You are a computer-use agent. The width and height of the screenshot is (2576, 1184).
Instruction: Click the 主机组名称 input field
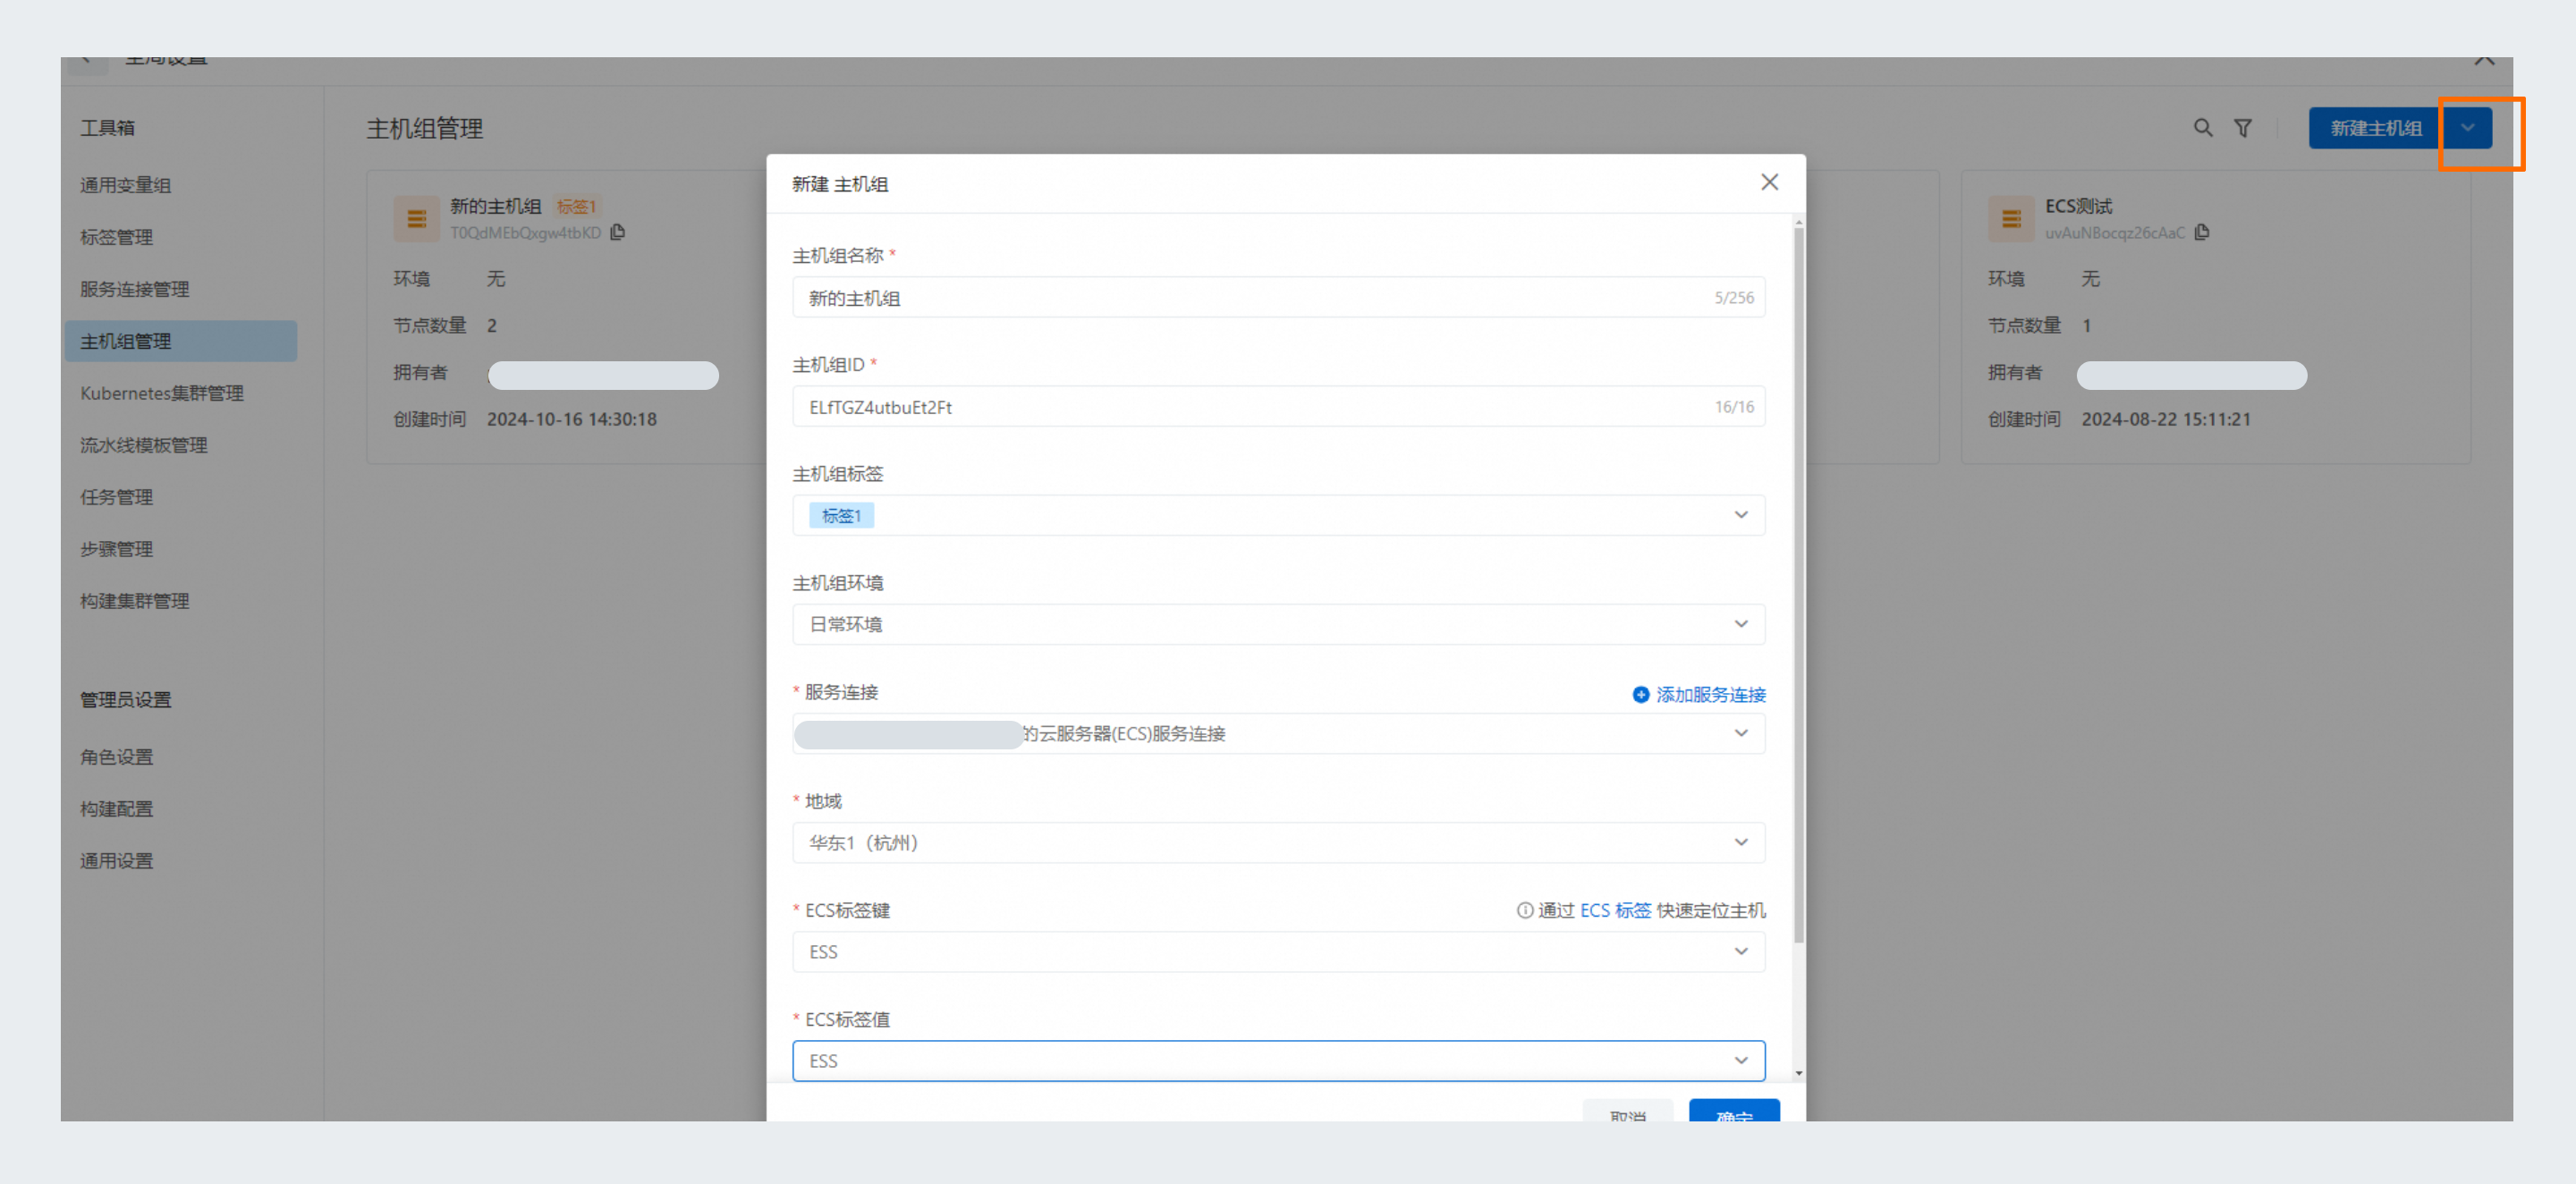(x=1278, y=297)
